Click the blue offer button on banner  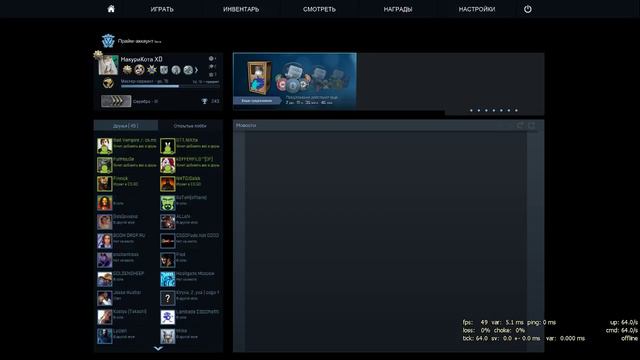click(x=257, y=101)
